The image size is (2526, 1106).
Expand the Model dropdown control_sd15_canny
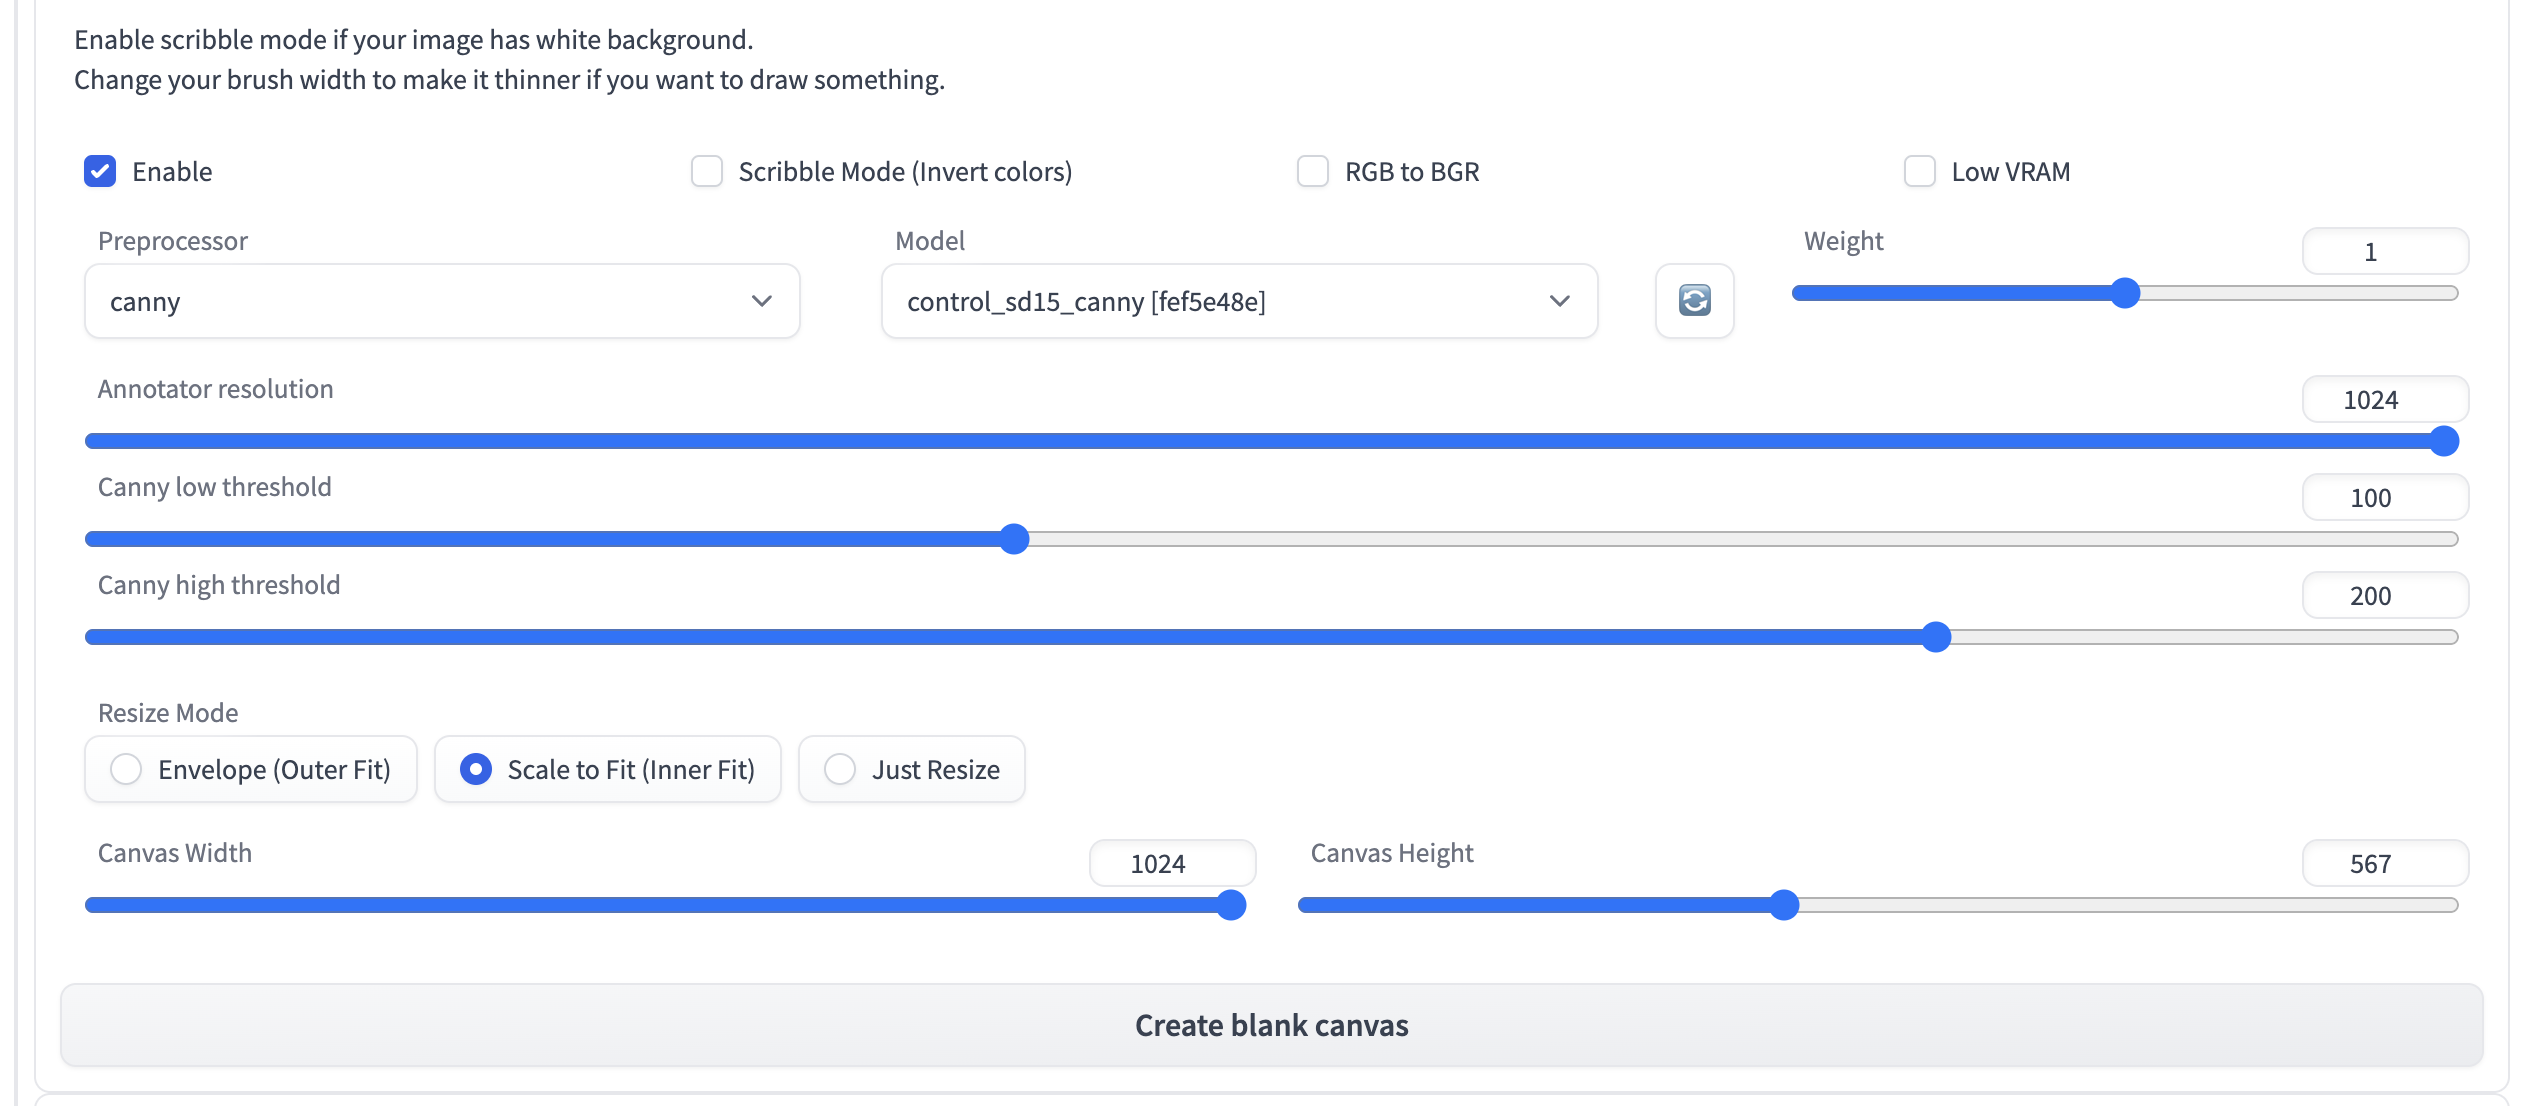[x=1239, y=301]
